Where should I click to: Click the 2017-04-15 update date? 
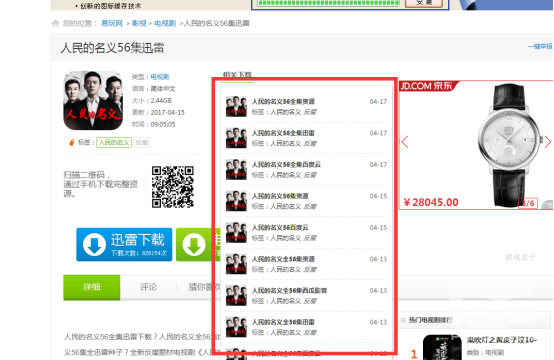click(x=167, y=112)
